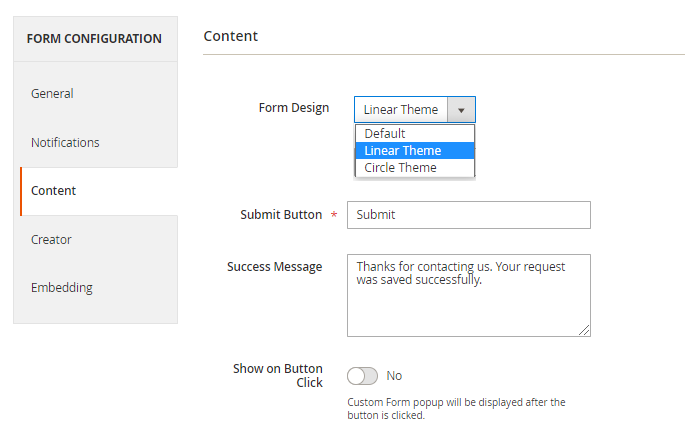Viewport: 685px width, 448px height.
Task: Click the Success Message textarea resize handle
Action: click(585, 331)
